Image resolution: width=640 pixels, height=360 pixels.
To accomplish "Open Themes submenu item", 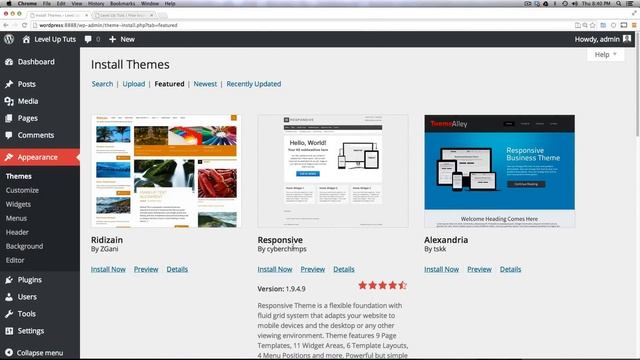I will tap(19, 176).
